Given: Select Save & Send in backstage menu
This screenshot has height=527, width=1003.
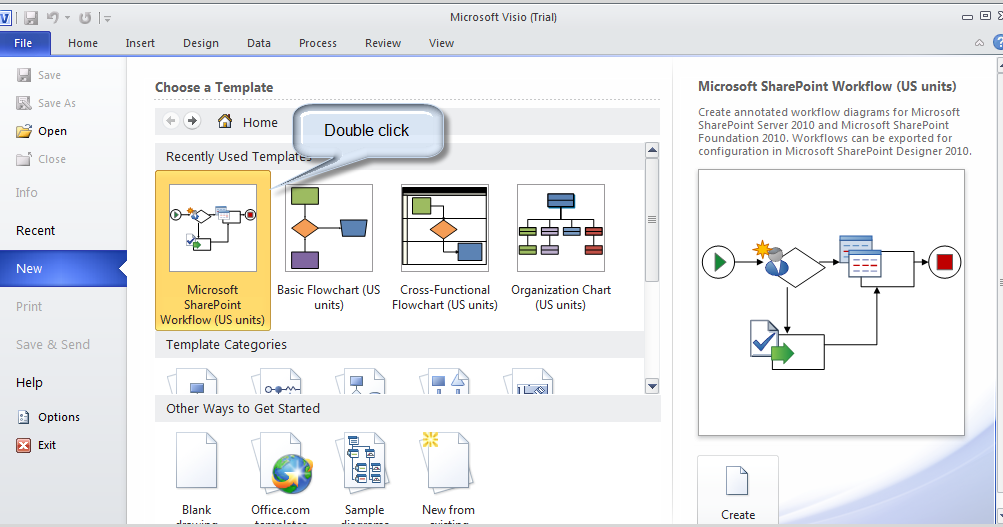Looking at the screenshot, I should pyautogui.click(x=53, y=344).
